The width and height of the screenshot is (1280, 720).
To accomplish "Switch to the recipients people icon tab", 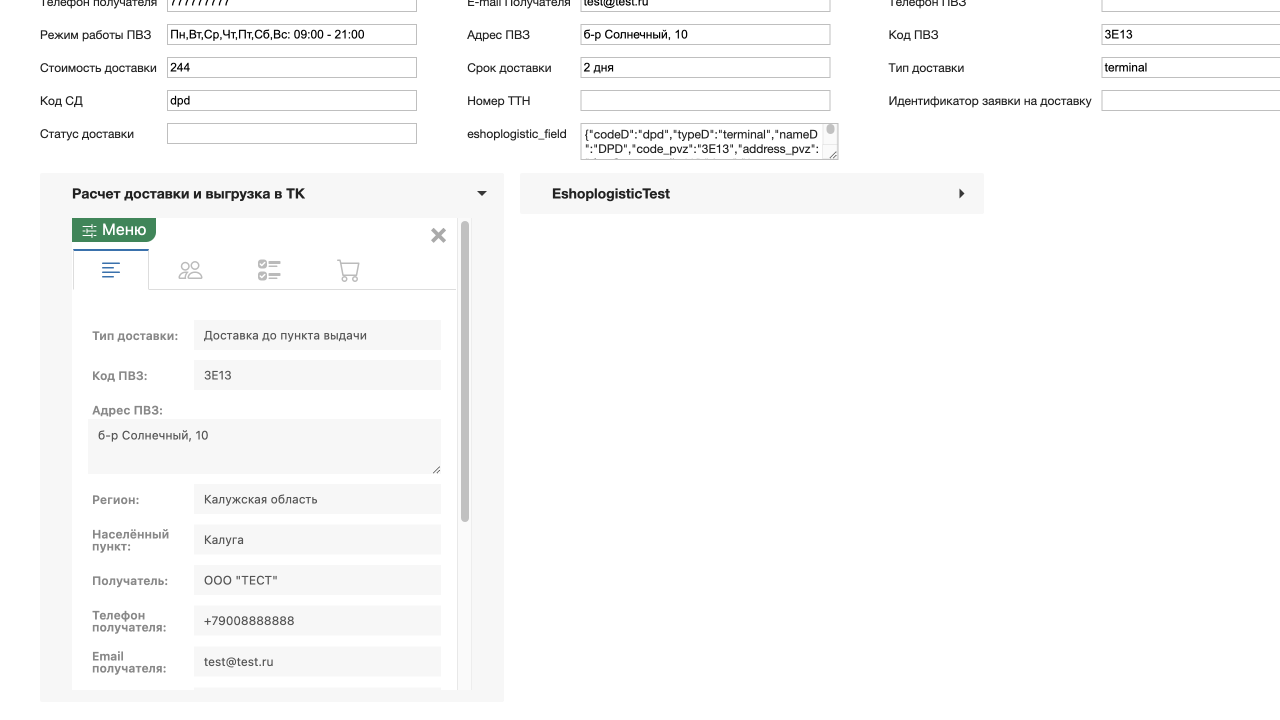I will coord(190,270).
